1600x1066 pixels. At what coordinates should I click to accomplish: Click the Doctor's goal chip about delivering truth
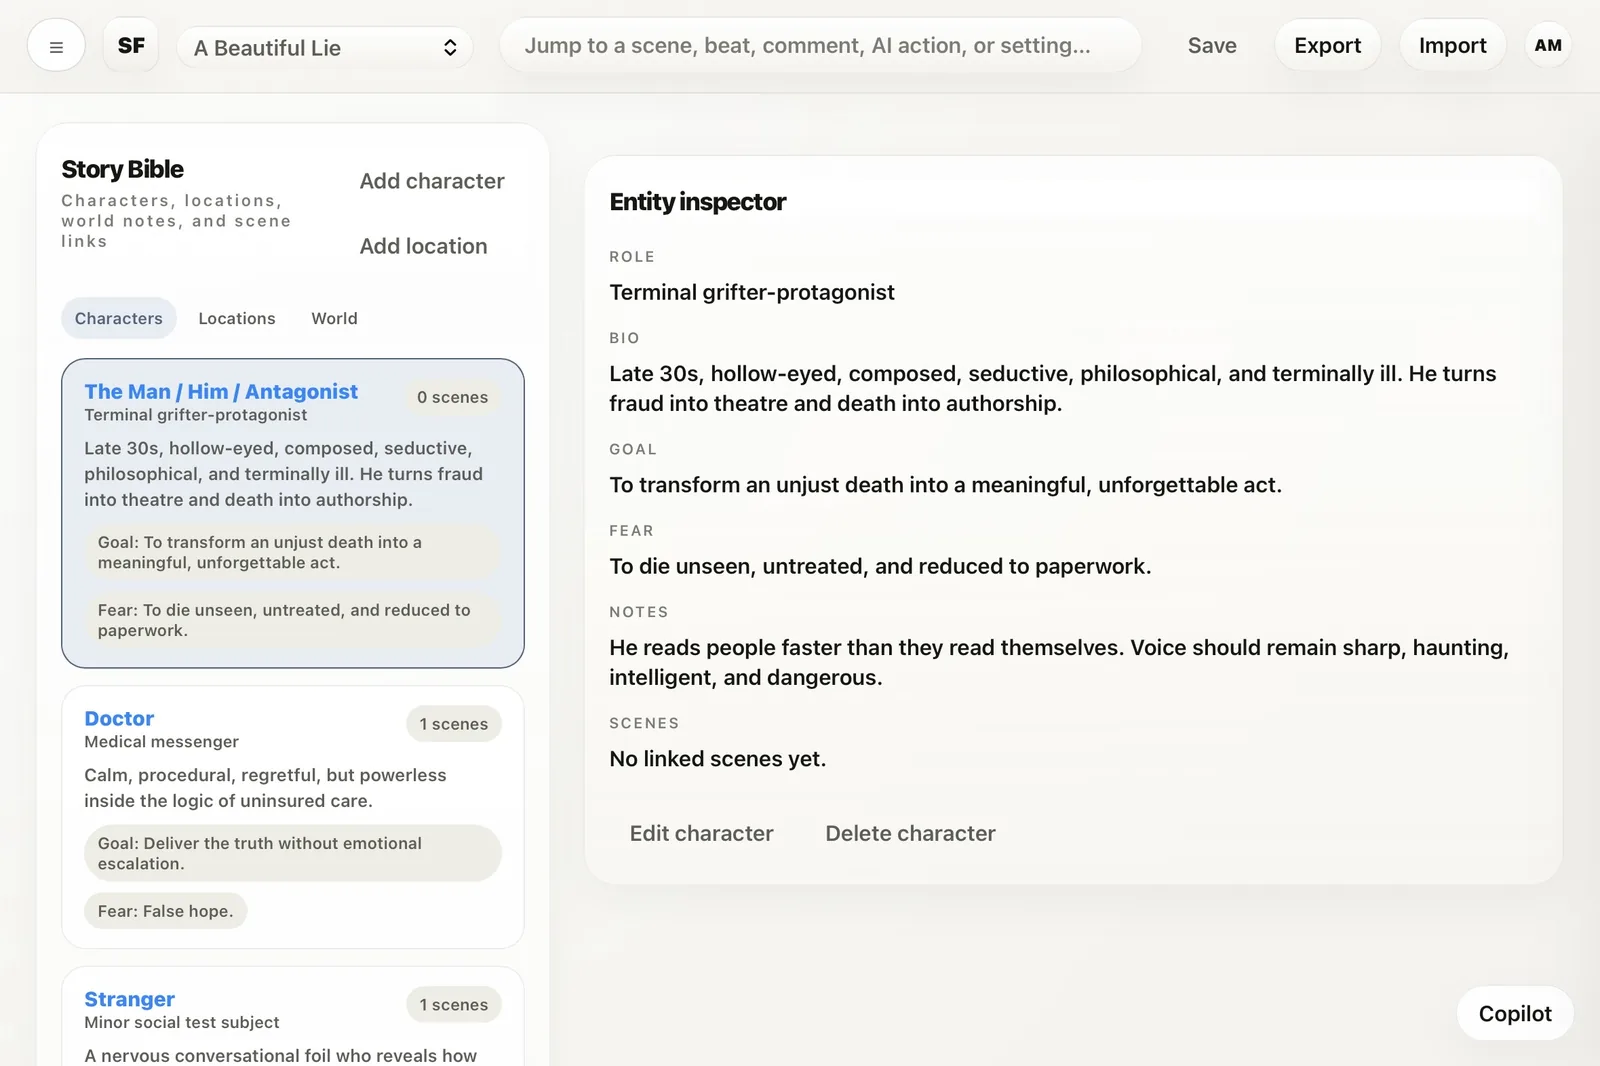point(292,854)
